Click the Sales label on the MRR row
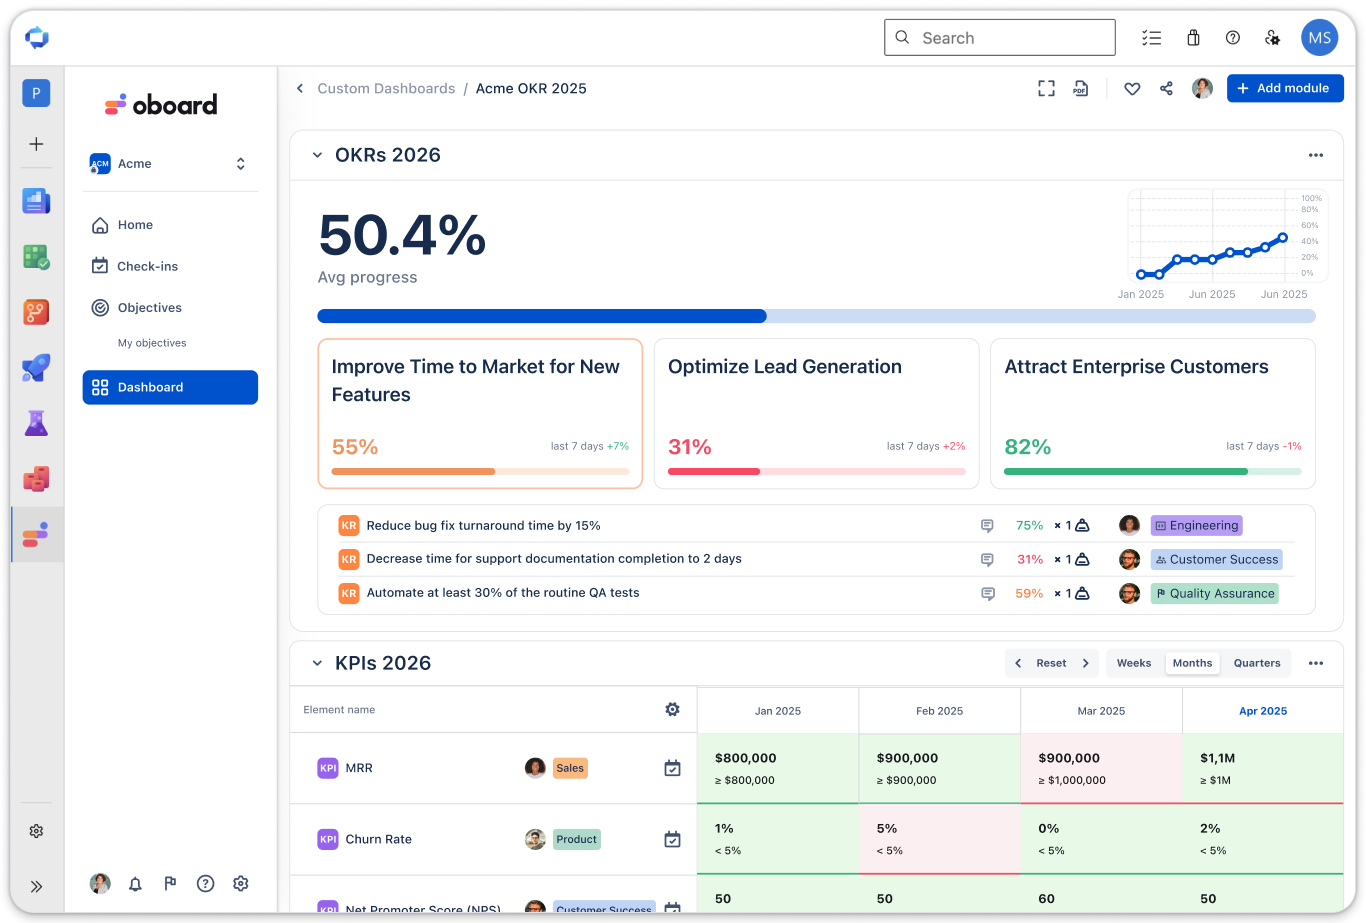 570,768
